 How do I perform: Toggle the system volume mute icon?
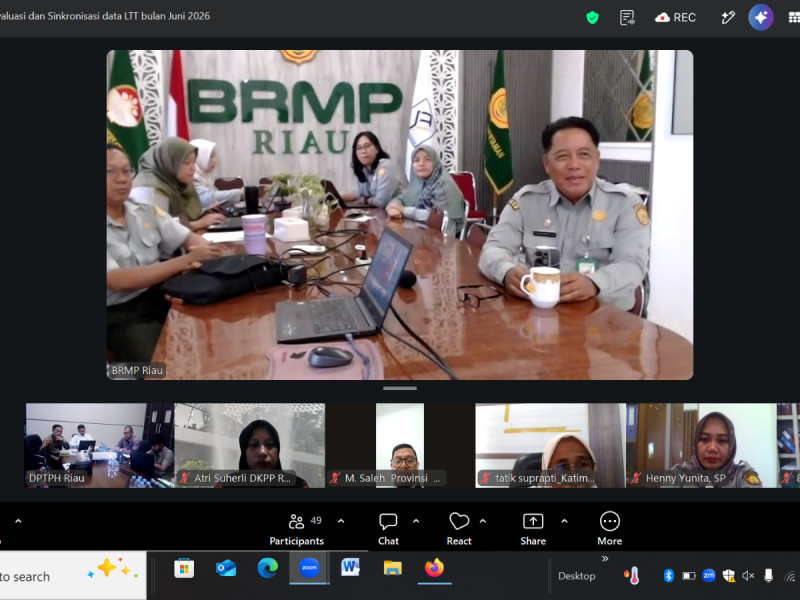coord(748,576)
